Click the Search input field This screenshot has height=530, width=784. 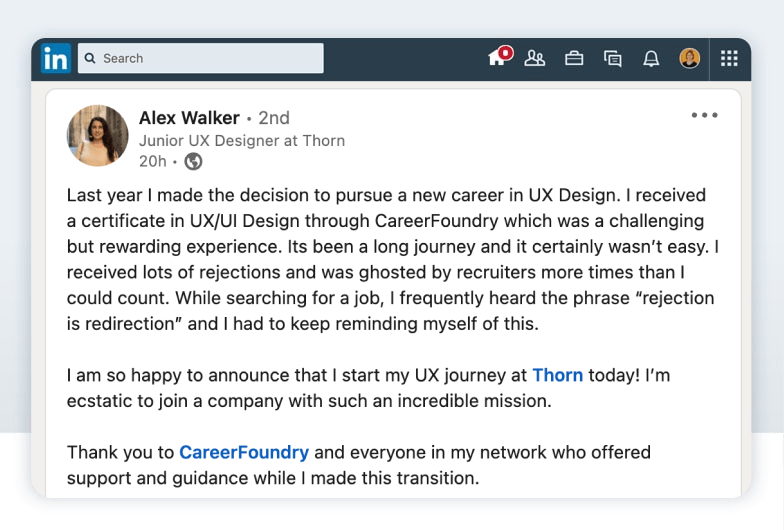[x=210, y=59]
